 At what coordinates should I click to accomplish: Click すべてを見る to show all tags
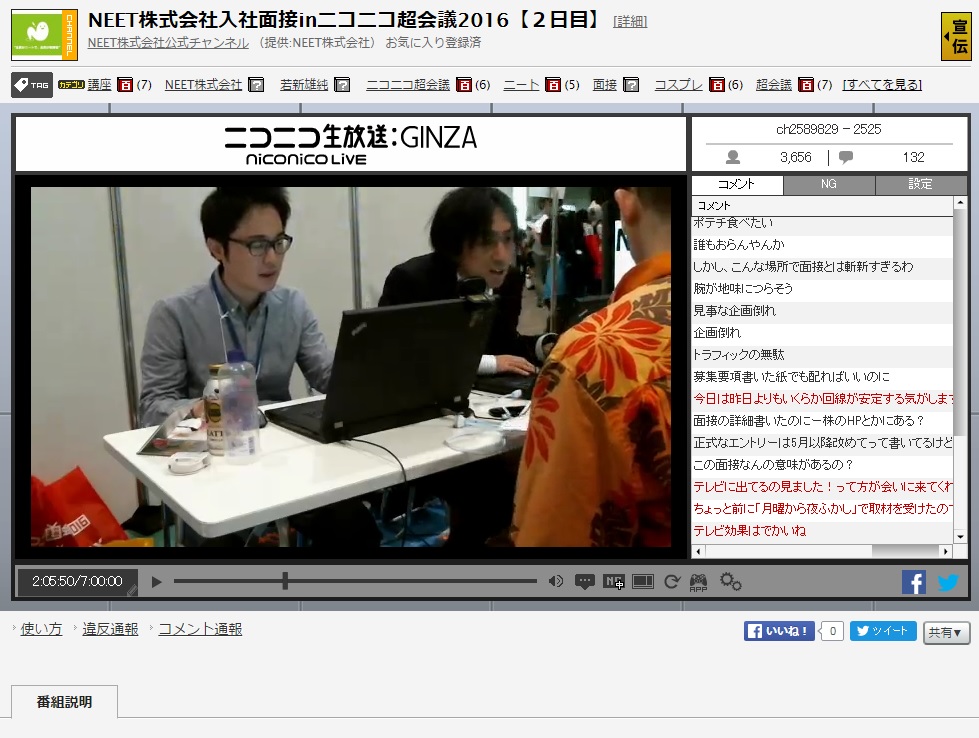tap(882, 84)
